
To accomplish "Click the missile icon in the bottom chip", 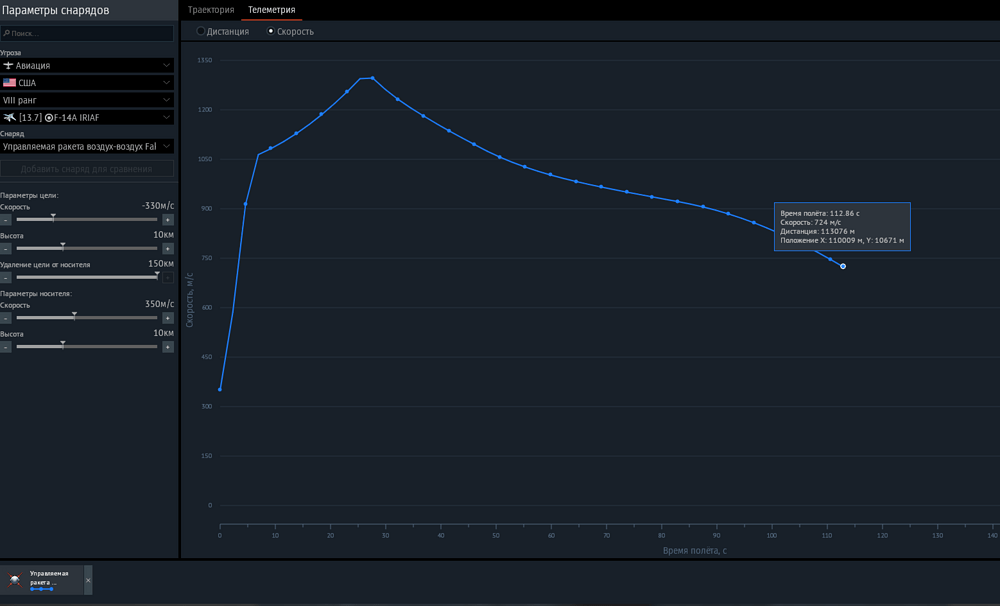I will (15, 579).
